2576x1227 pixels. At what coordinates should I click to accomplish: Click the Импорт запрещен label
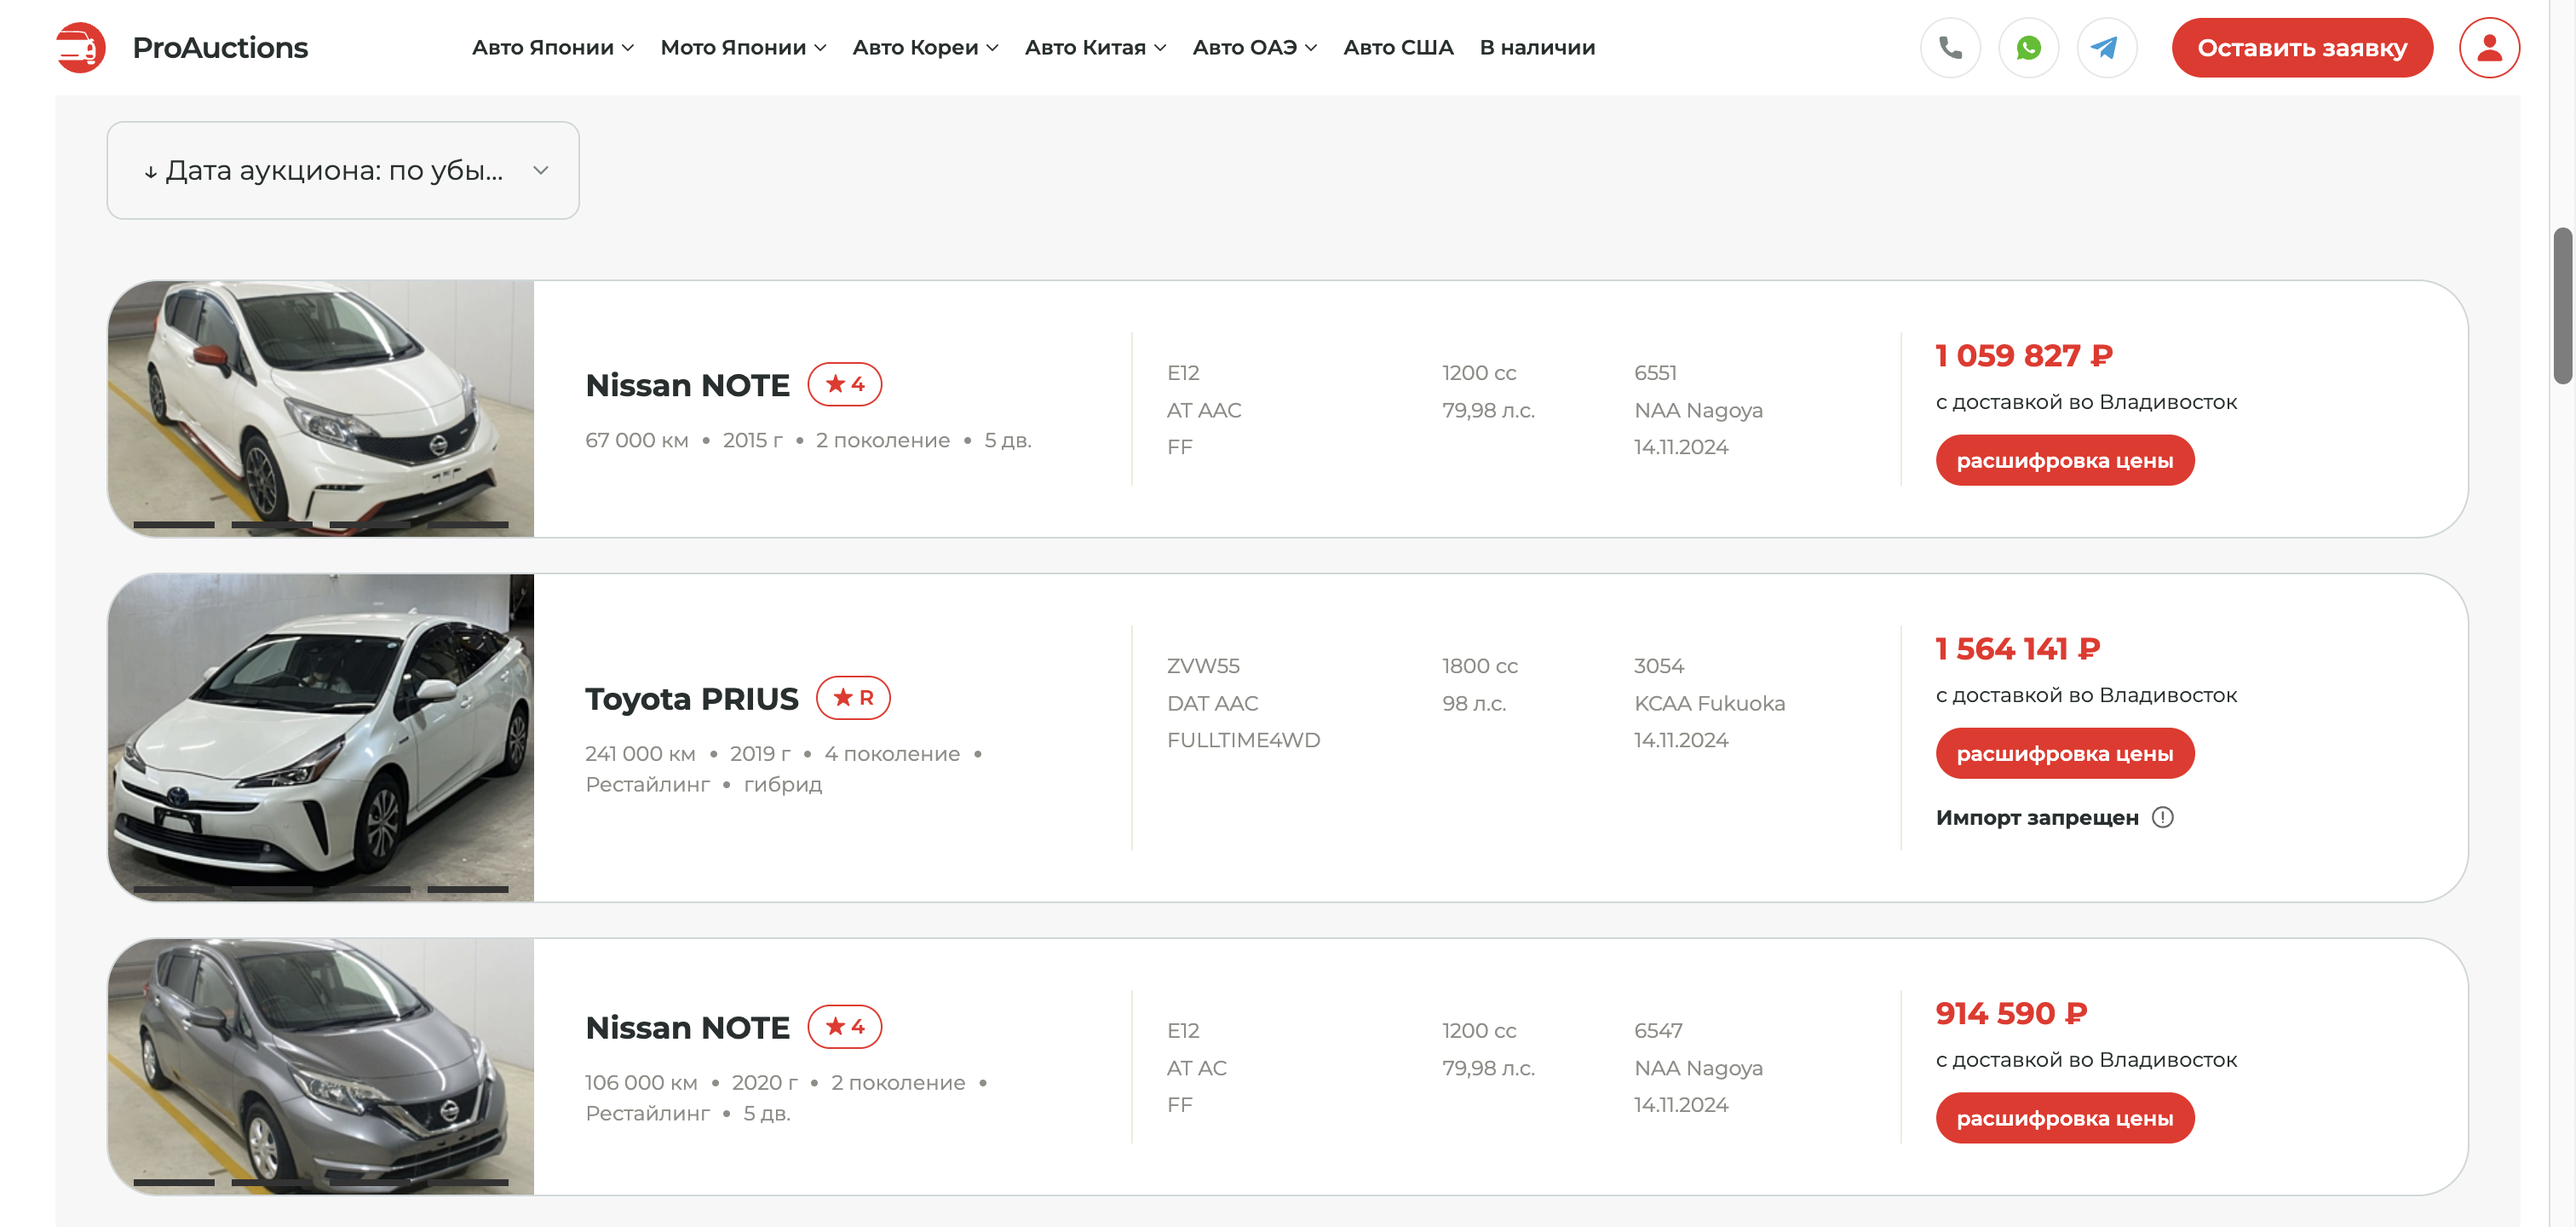click(2036, 817)
